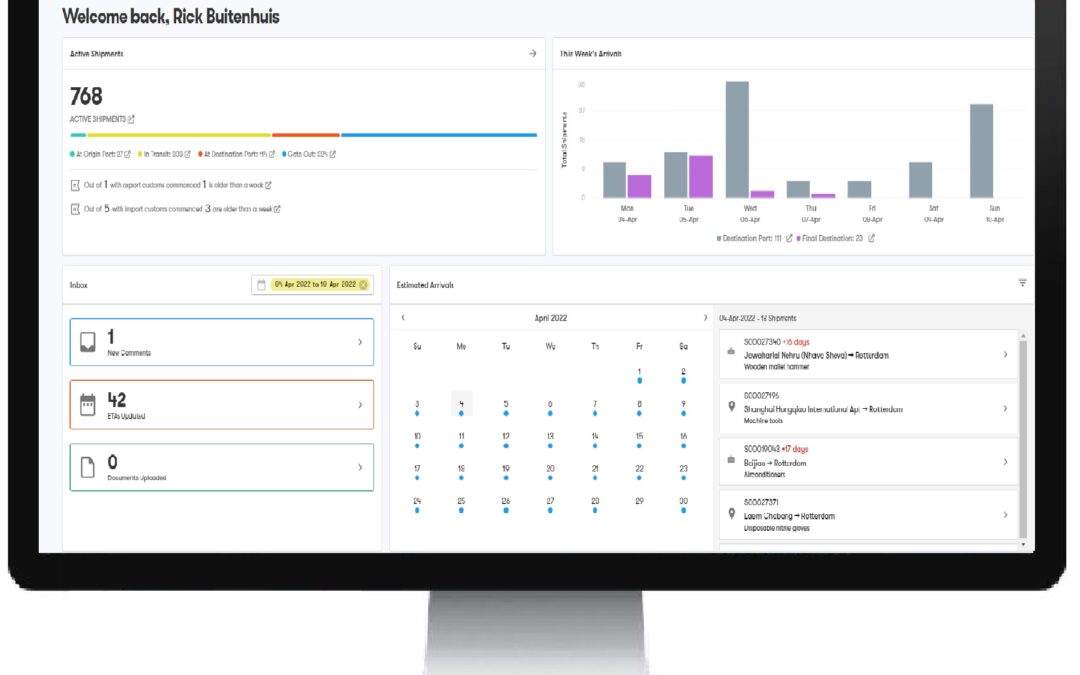Open external link beside ACTIVE SHIPMENTS label
1080x675 pixels.
pyautogui.click(x=132, y=119)
